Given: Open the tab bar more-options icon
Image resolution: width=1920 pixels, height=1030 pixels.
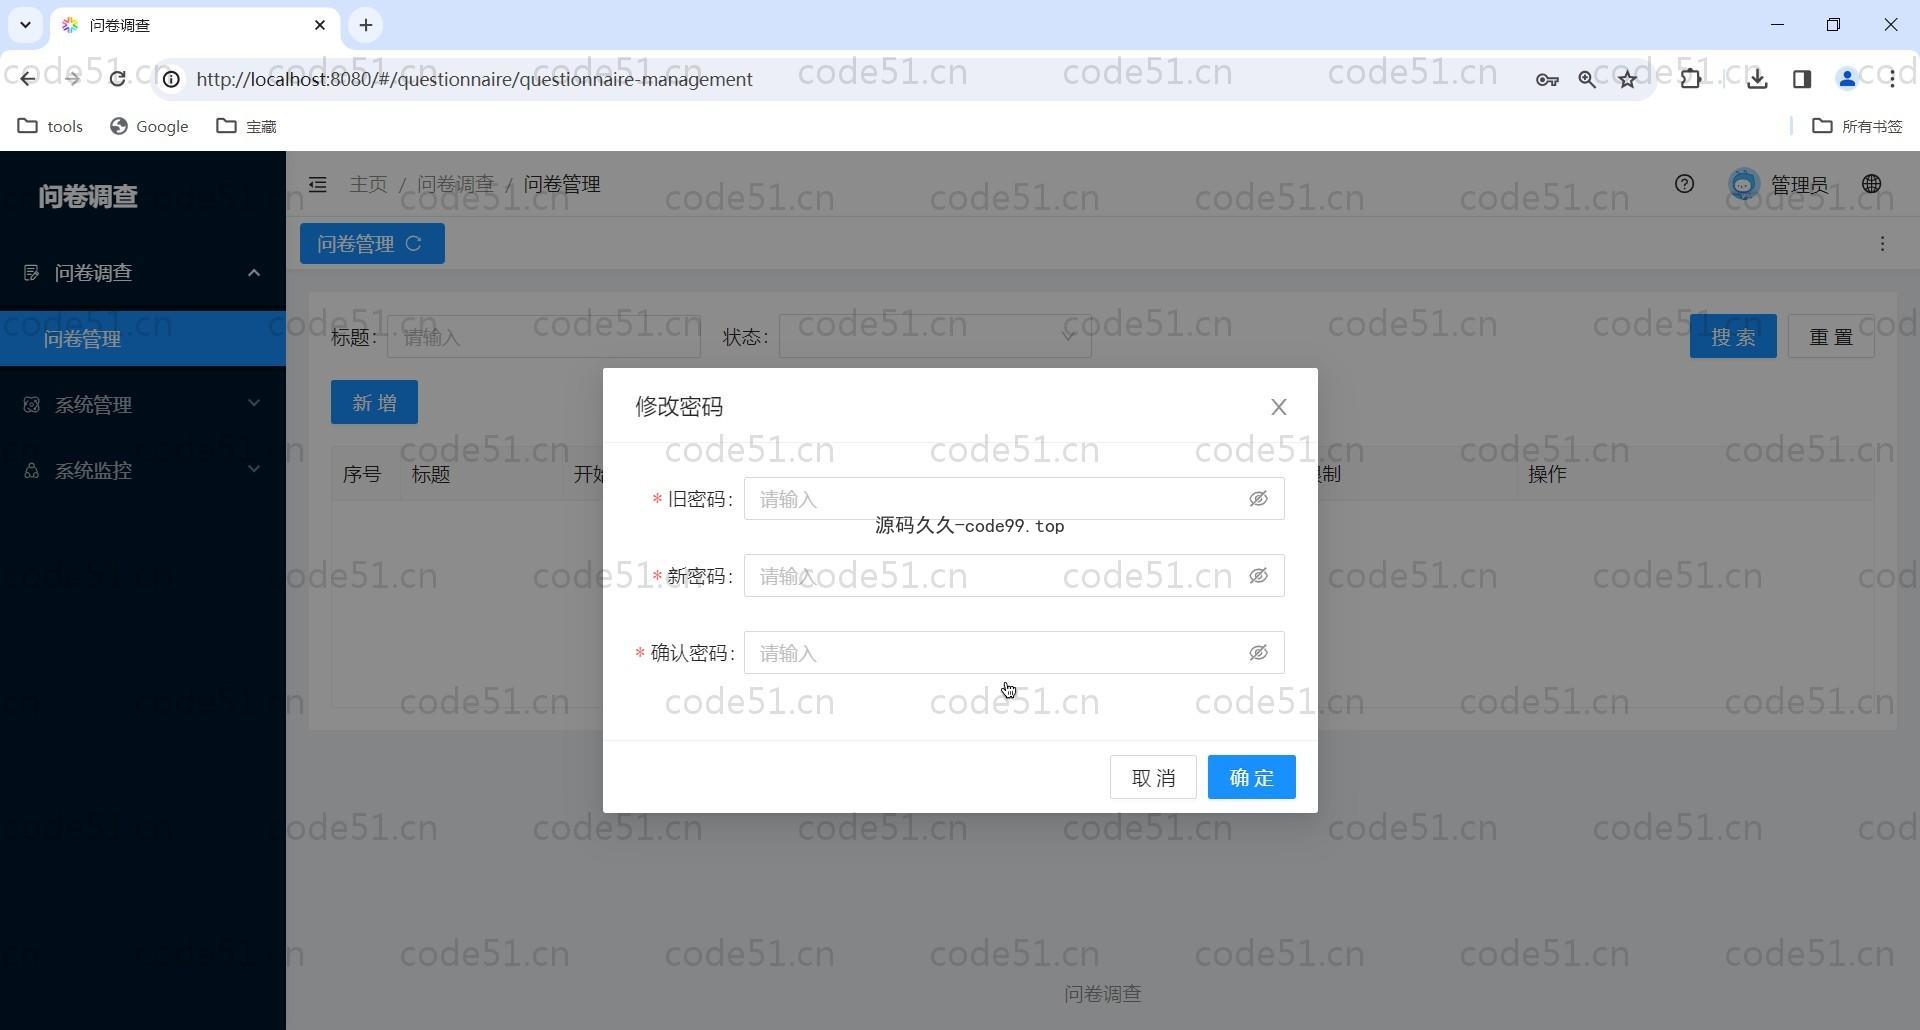Looking at the screenshot, I should (x=1882, y=244).
